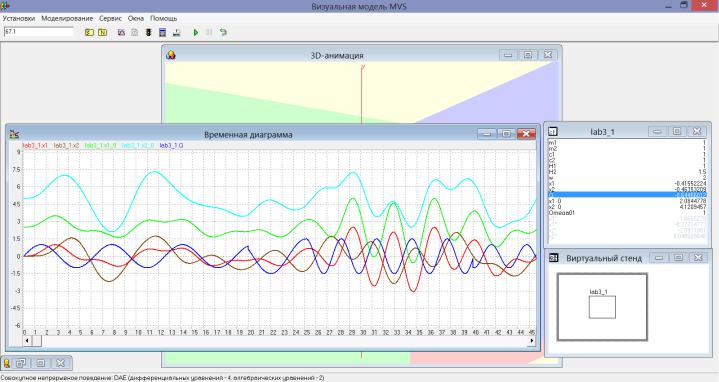Click the minimized window's yellow icon

click(x=7, y=363)
